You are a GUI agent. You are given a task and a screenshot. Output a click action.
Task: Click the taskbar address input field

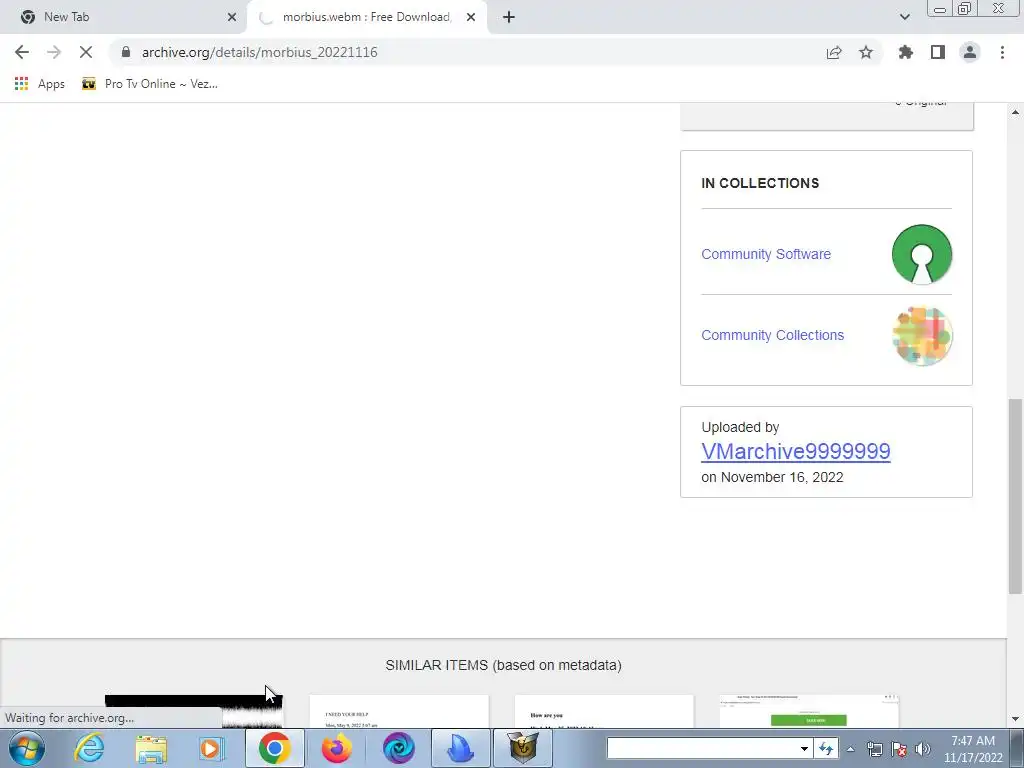coord(702,748)
